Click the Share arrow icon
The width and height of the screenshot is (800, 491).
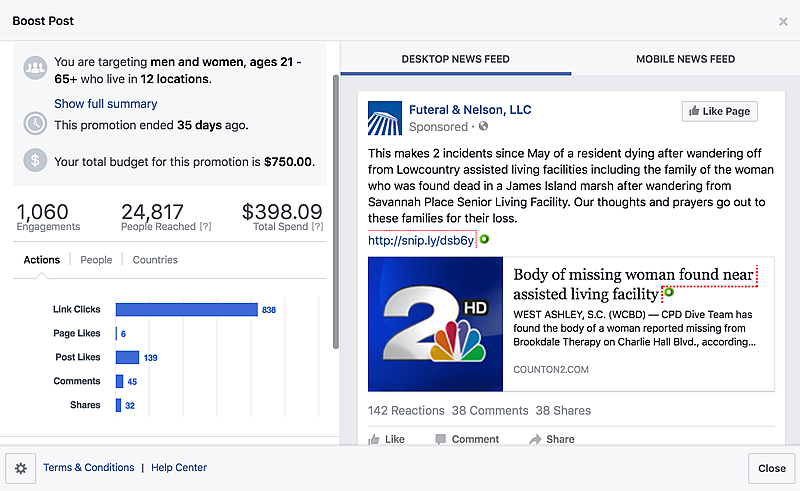(x=535, y=439)
